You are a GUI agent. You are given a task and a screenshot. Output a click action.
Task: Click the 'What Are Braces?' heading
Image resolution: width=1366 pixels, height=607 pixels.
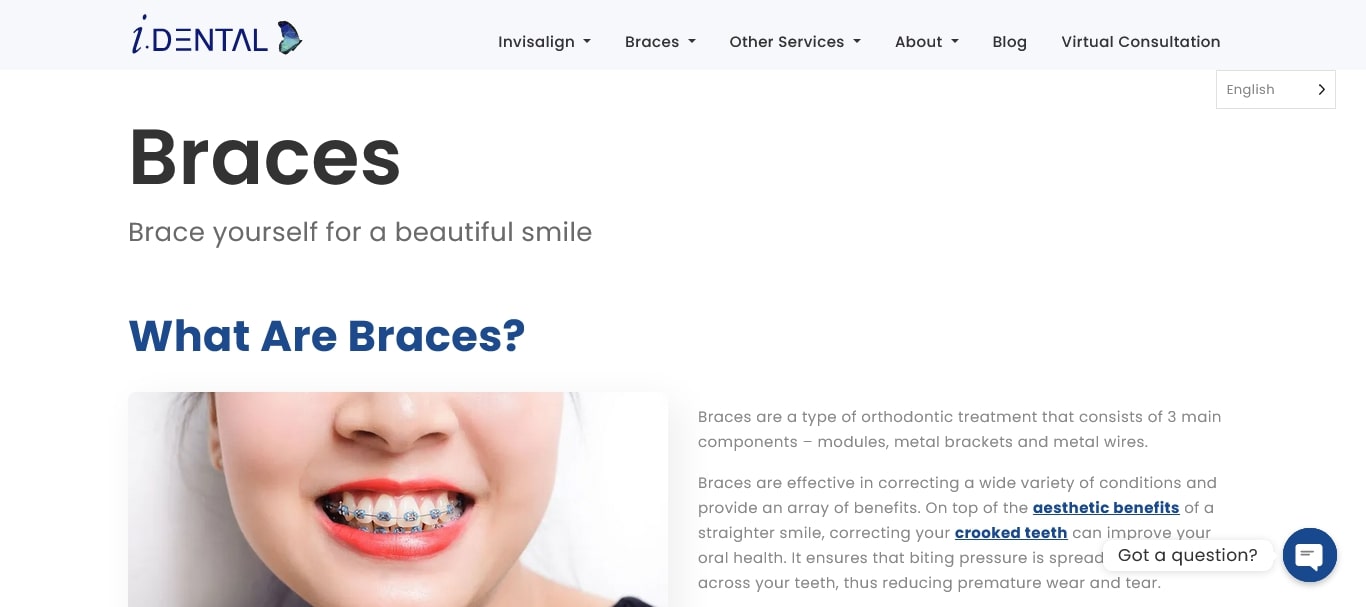327,336
